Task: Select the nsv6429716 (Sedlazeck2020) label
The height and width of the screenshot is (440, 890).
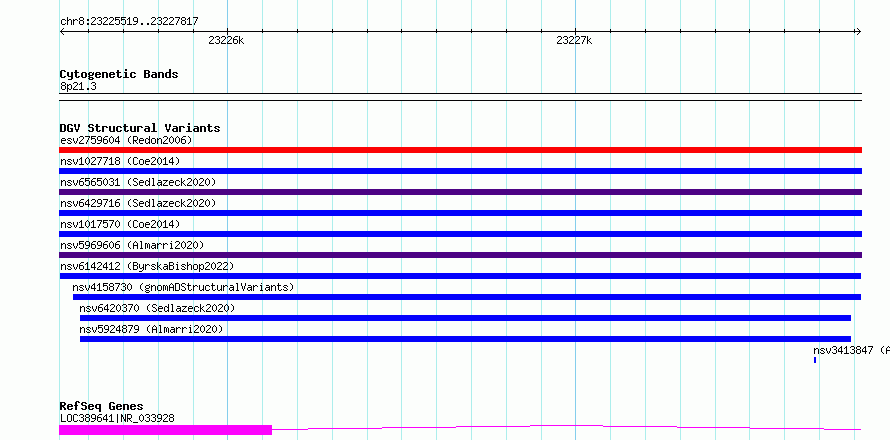Action: 138,203
